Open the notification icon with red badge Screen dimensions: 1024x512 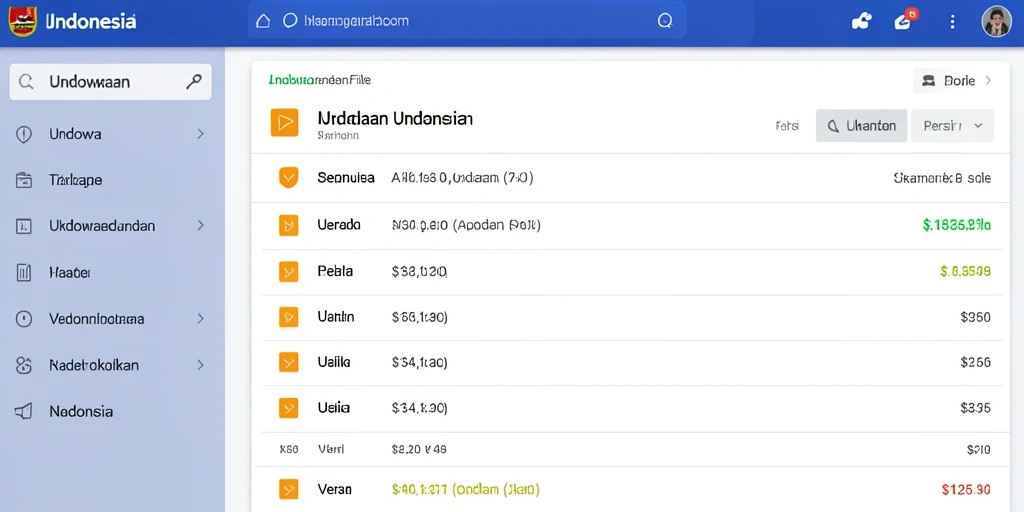click(x=904, y=20)
